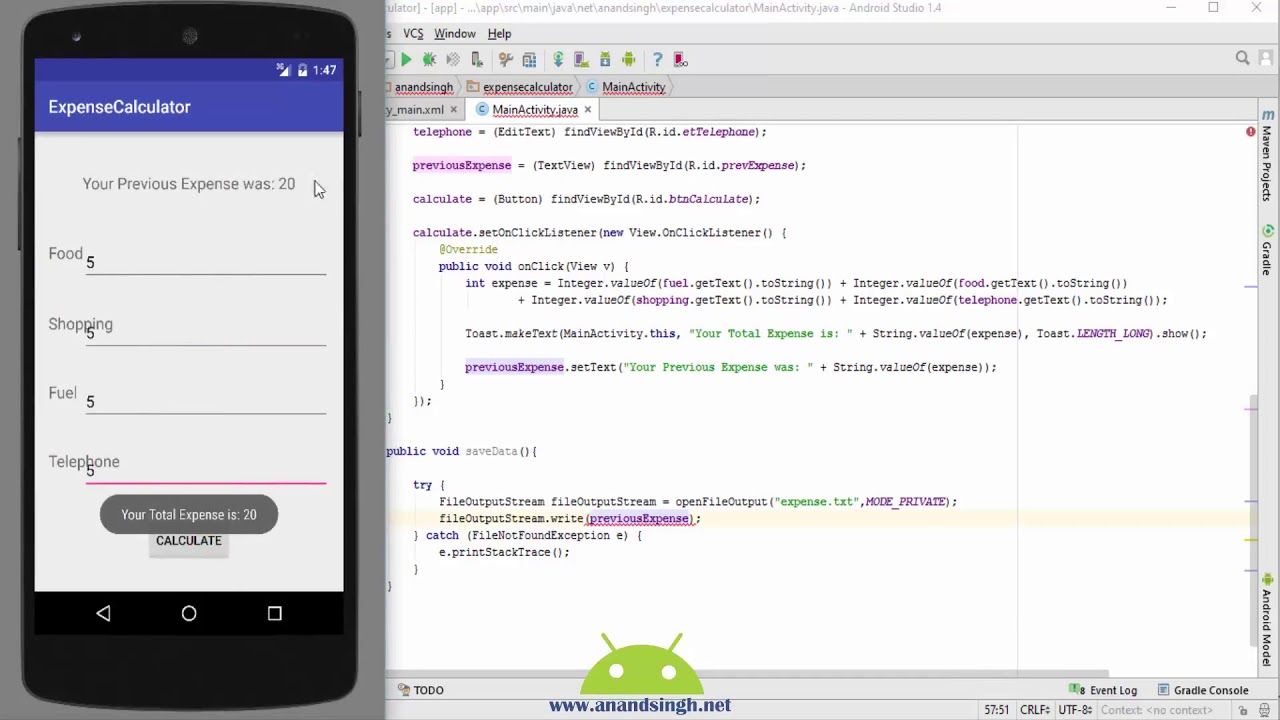Click the last red device toolbar icon

[x=680, y=60]
